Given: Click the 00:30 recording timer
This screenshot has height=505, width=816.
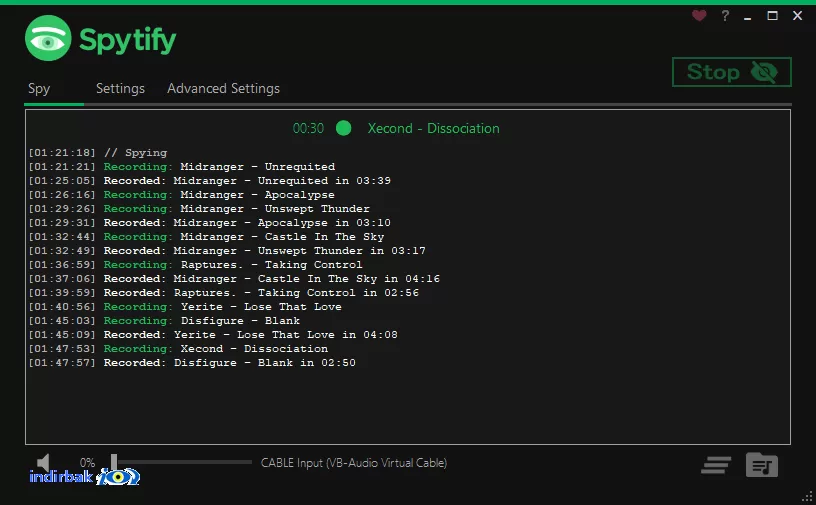Looking at the screenshot, I should tap(308, 128).
